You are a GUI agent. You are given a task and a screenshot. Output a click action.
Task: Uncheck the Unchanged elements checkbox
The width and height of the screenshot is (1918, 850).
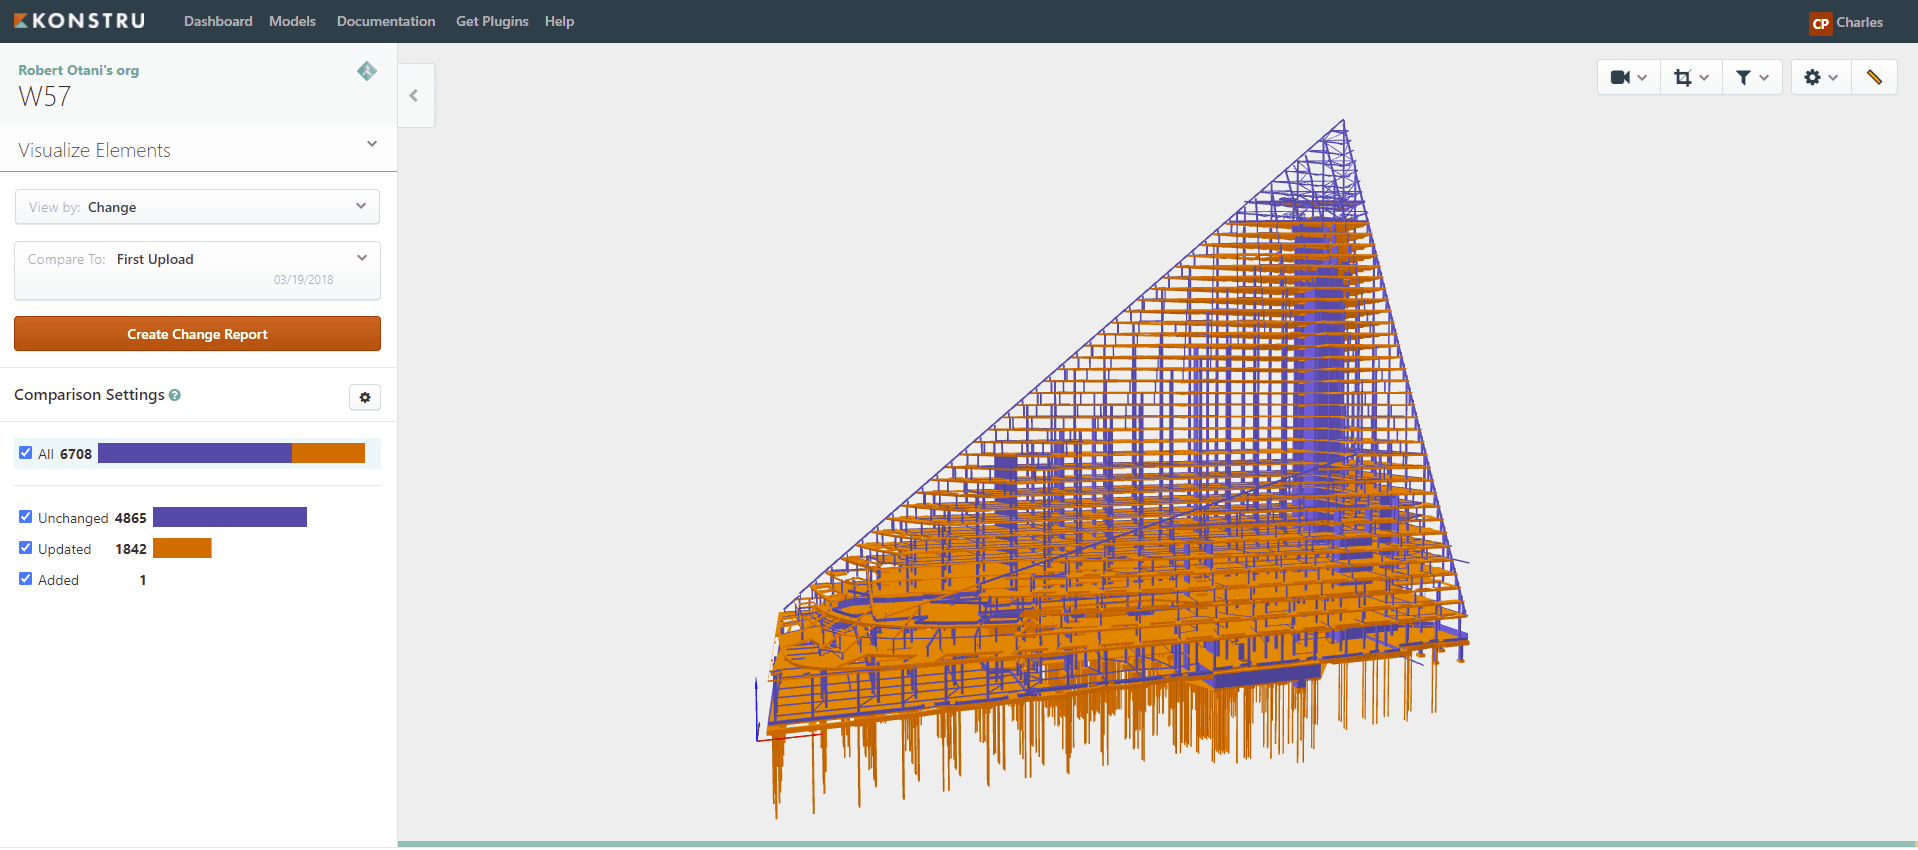26,517
